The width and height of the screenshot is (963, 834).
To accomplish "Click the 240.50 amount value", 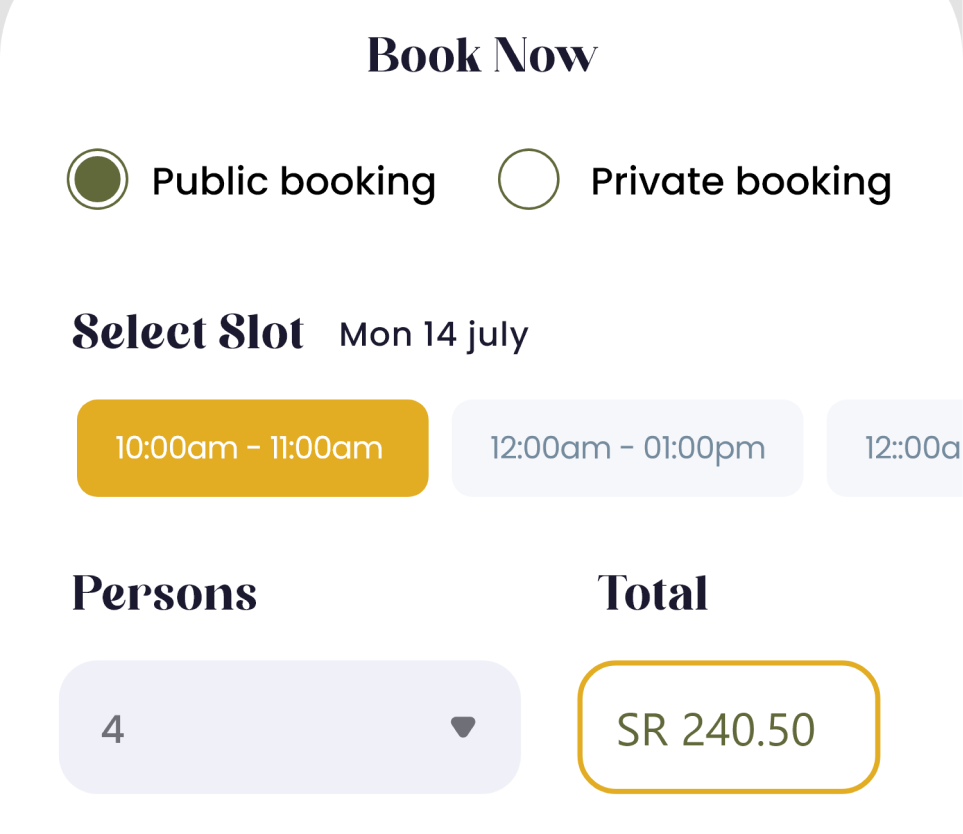I will tap(748, 731).
